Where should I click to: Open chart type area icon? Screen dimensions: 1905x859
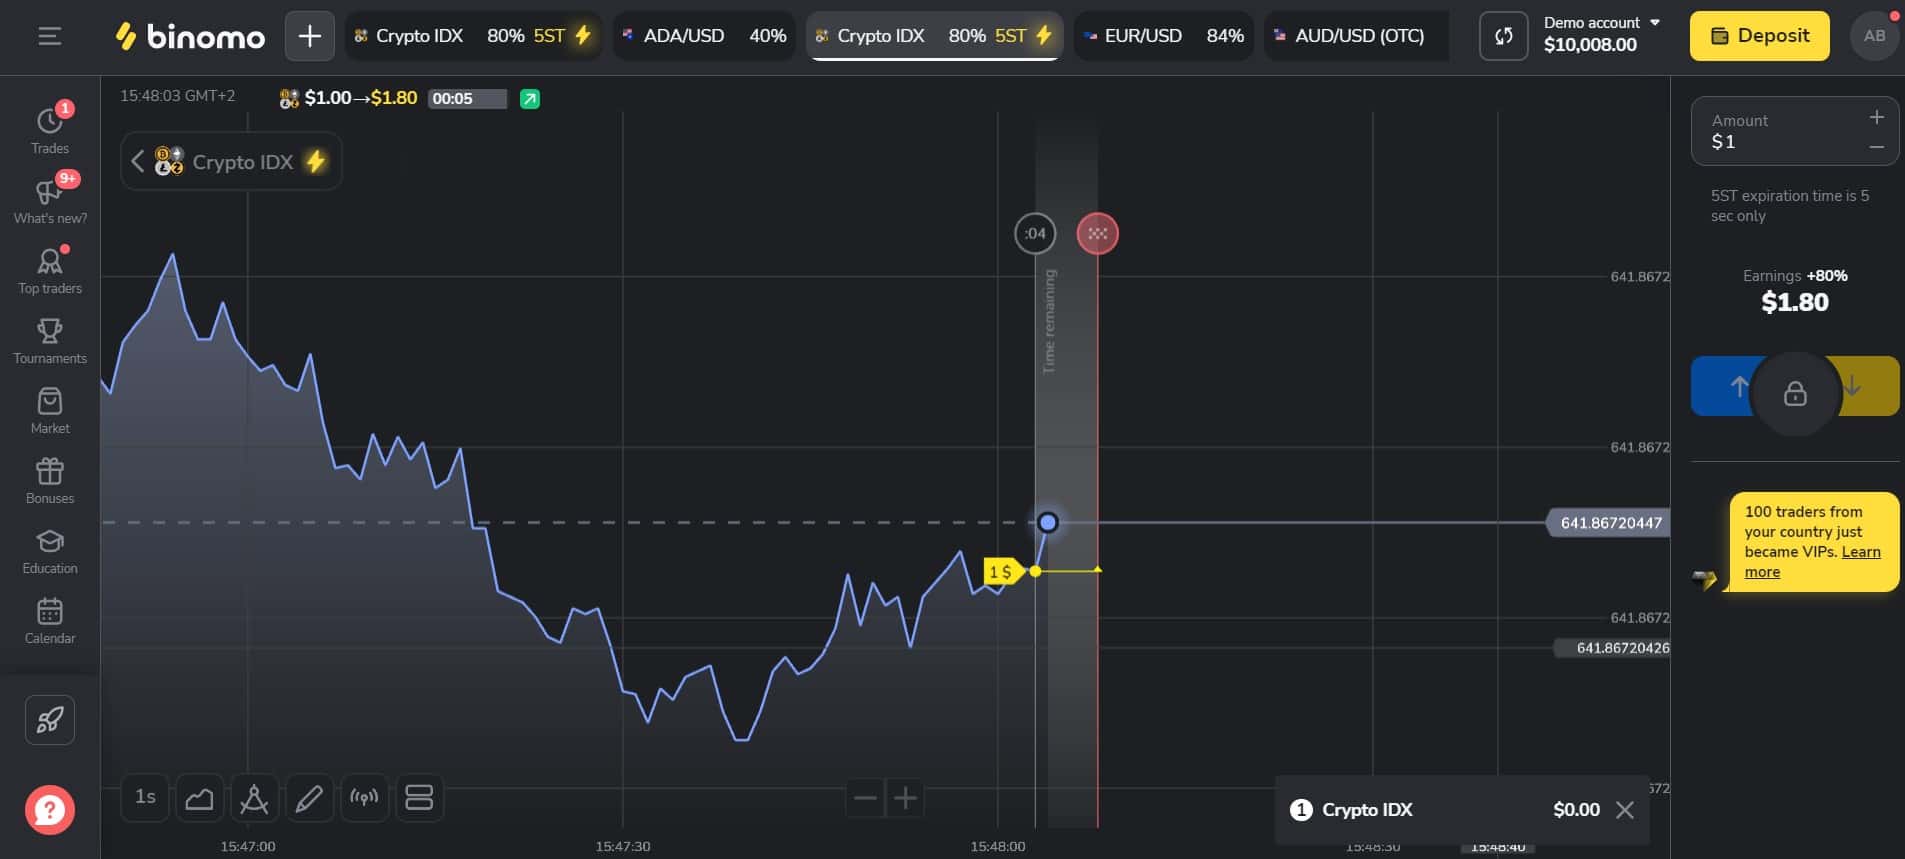pyautogui.click(x=199, y=798)
